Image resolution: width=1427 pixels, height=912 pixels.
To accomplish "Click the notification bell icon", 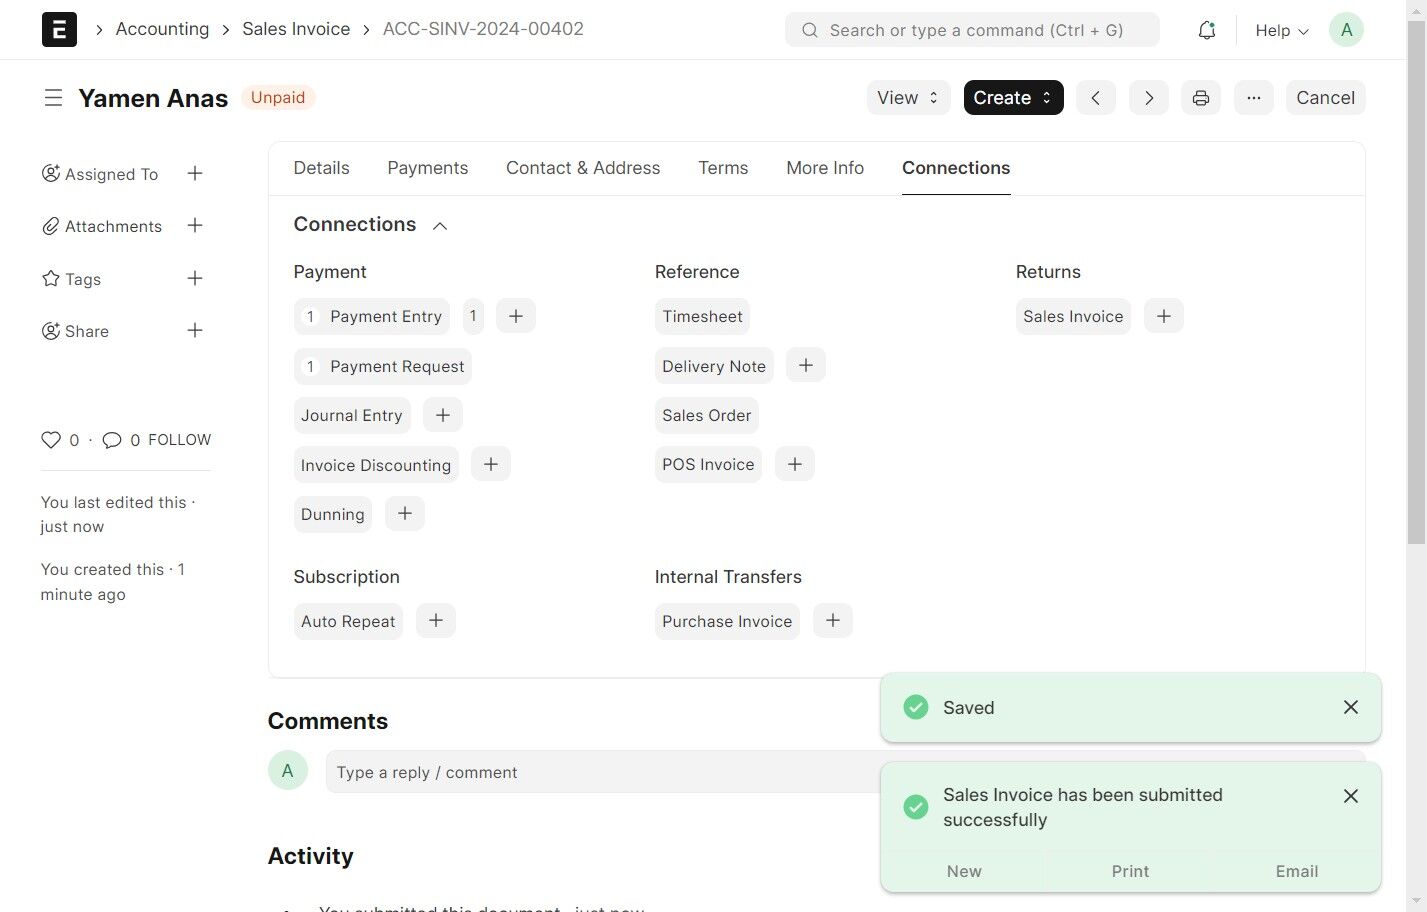I will (1207, 30).
